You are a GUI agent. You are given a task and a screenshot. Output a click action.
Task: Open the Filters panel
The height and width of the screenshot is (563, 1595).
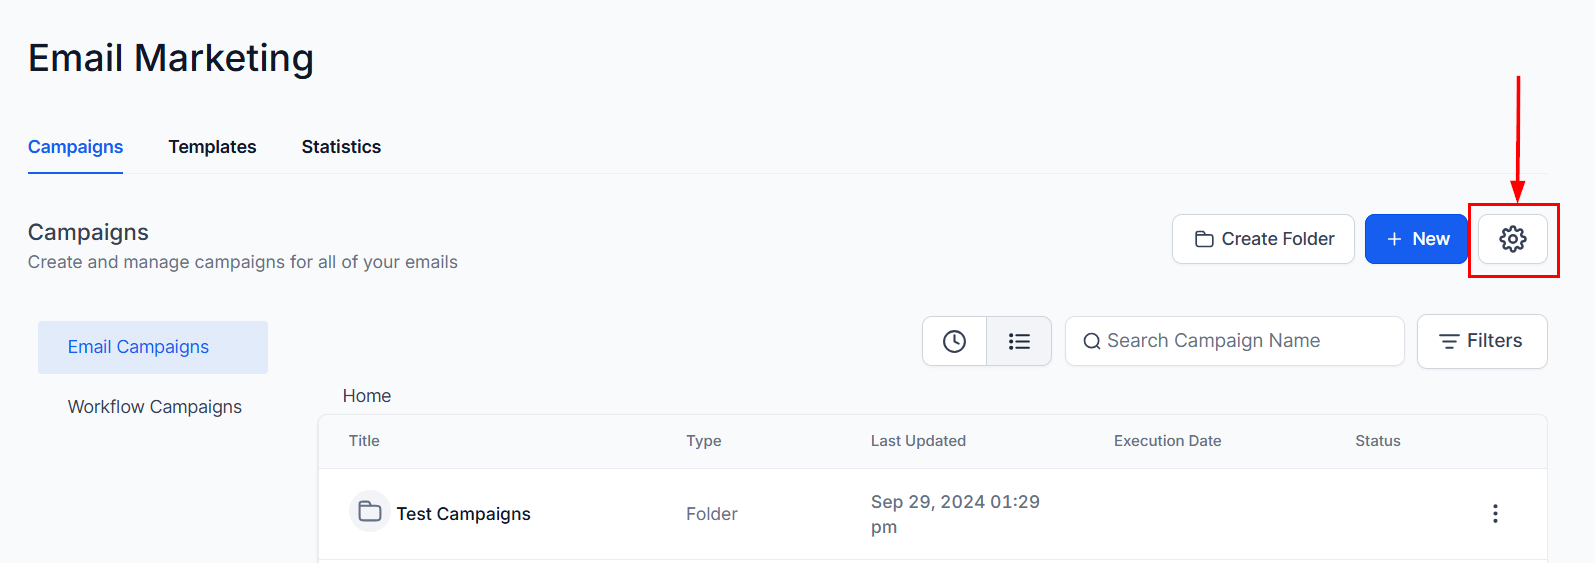click(x=1481, y=341)
